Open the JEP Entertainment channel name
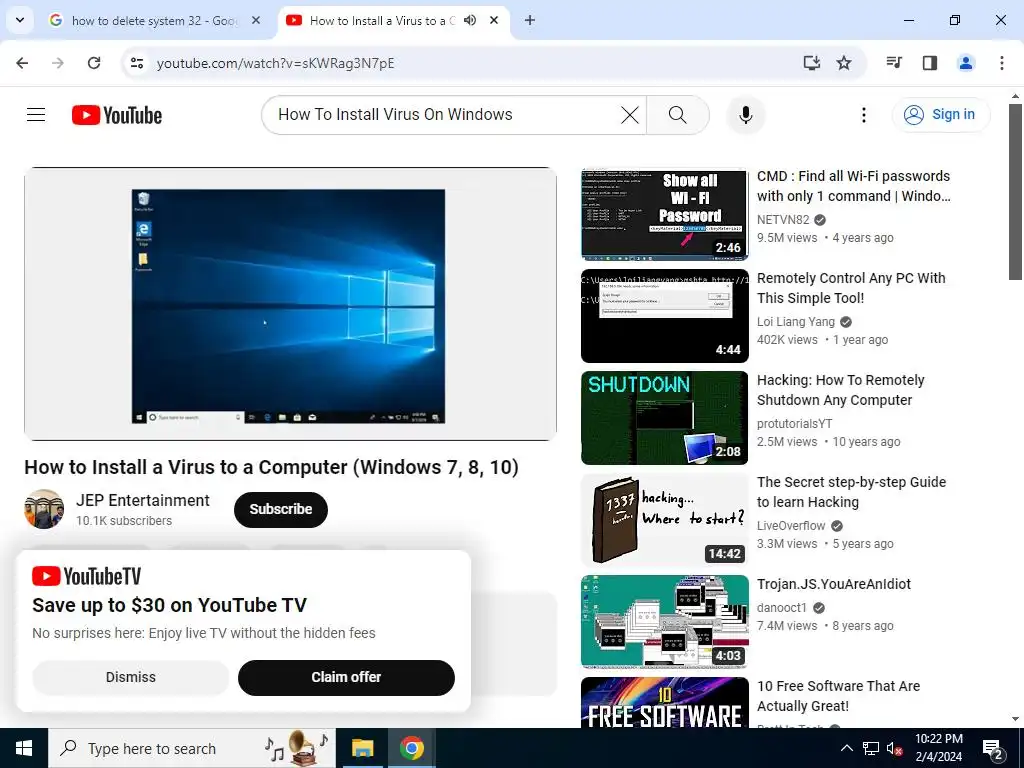 (142, 500)
